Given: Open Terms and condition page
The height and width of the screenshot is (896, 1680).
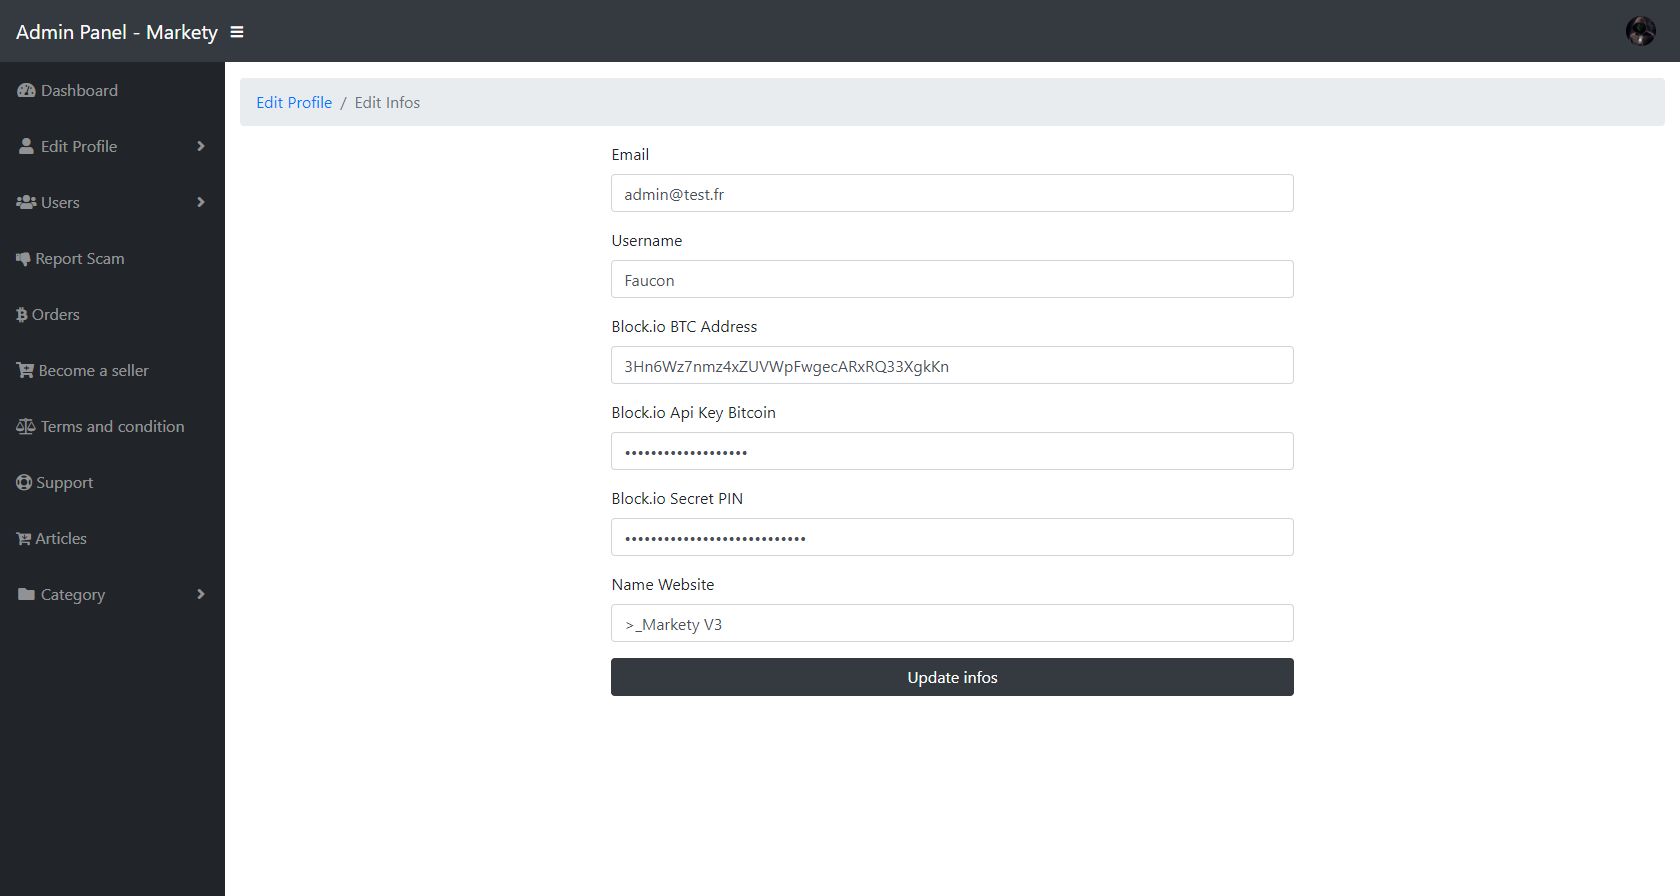Looking at the screenshot, I should tap(112, 426).
